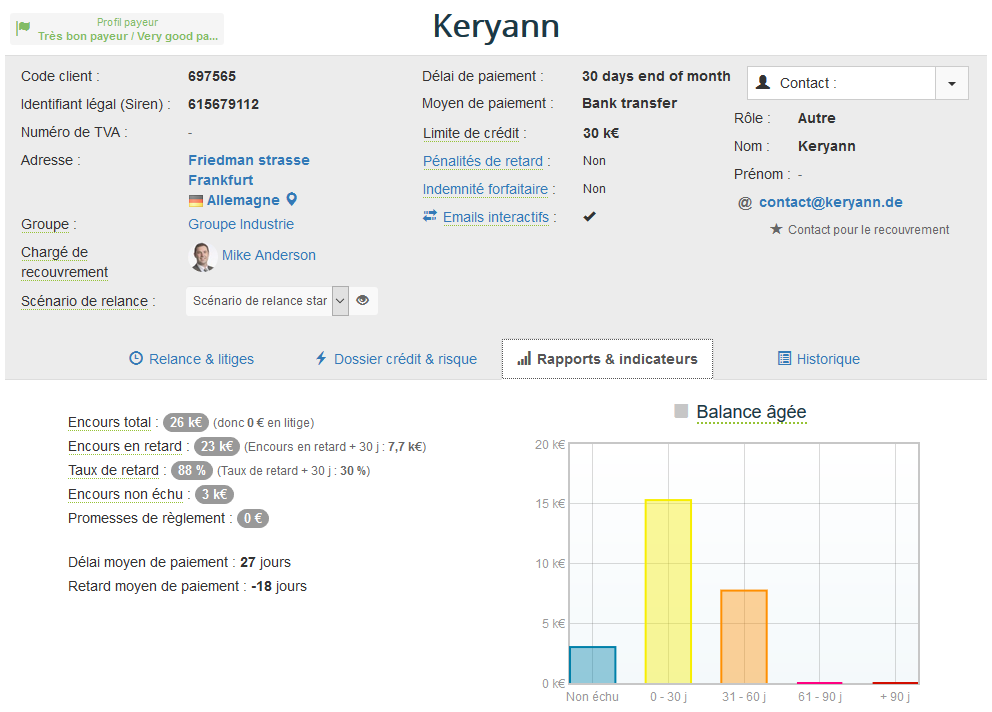The image size is (992, 712).
Task: Click the @ email icon
Action: (745, 203)
